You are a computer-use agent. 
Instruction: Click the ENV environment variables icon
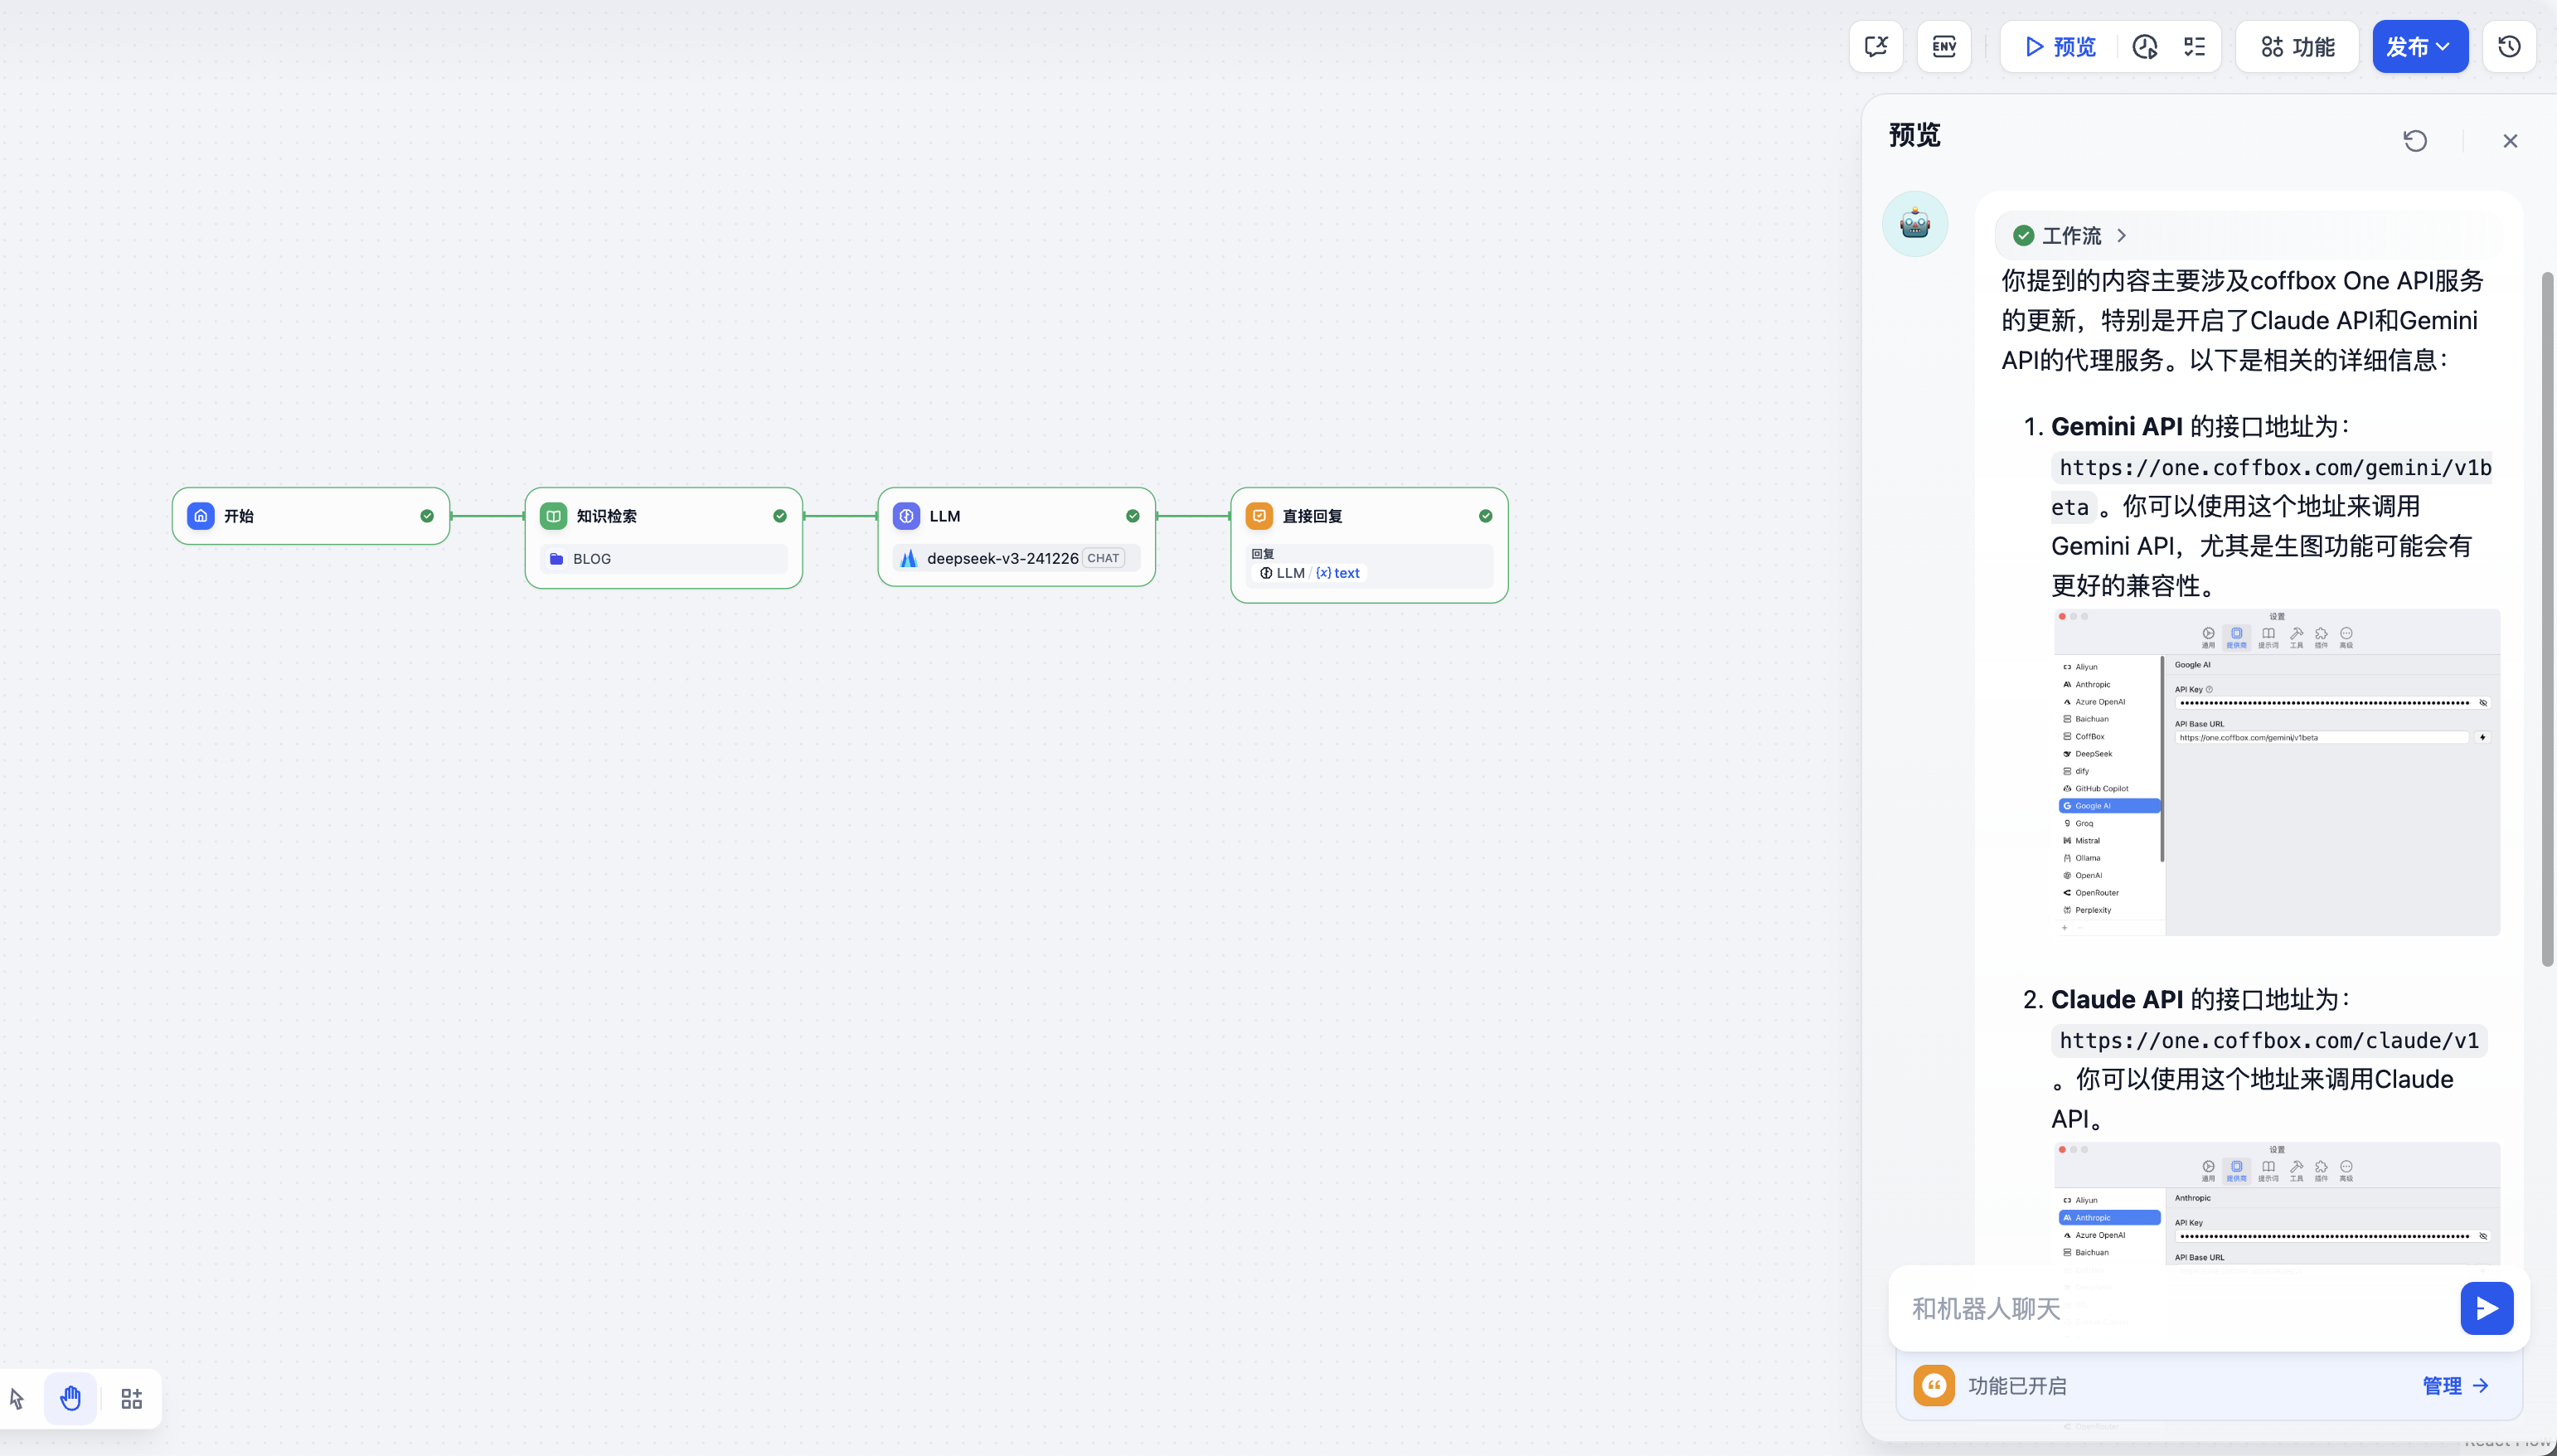pyautogui.click(x=1943, y=47)
